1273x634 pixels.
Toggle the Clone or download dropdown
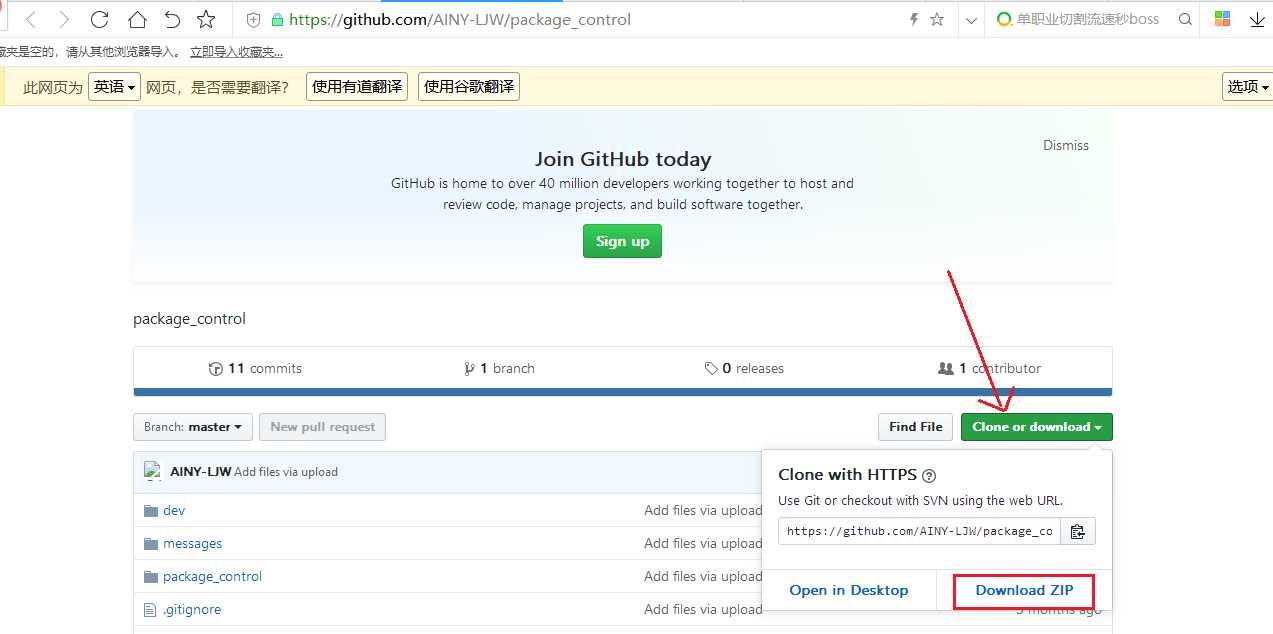pos(1036,427)
